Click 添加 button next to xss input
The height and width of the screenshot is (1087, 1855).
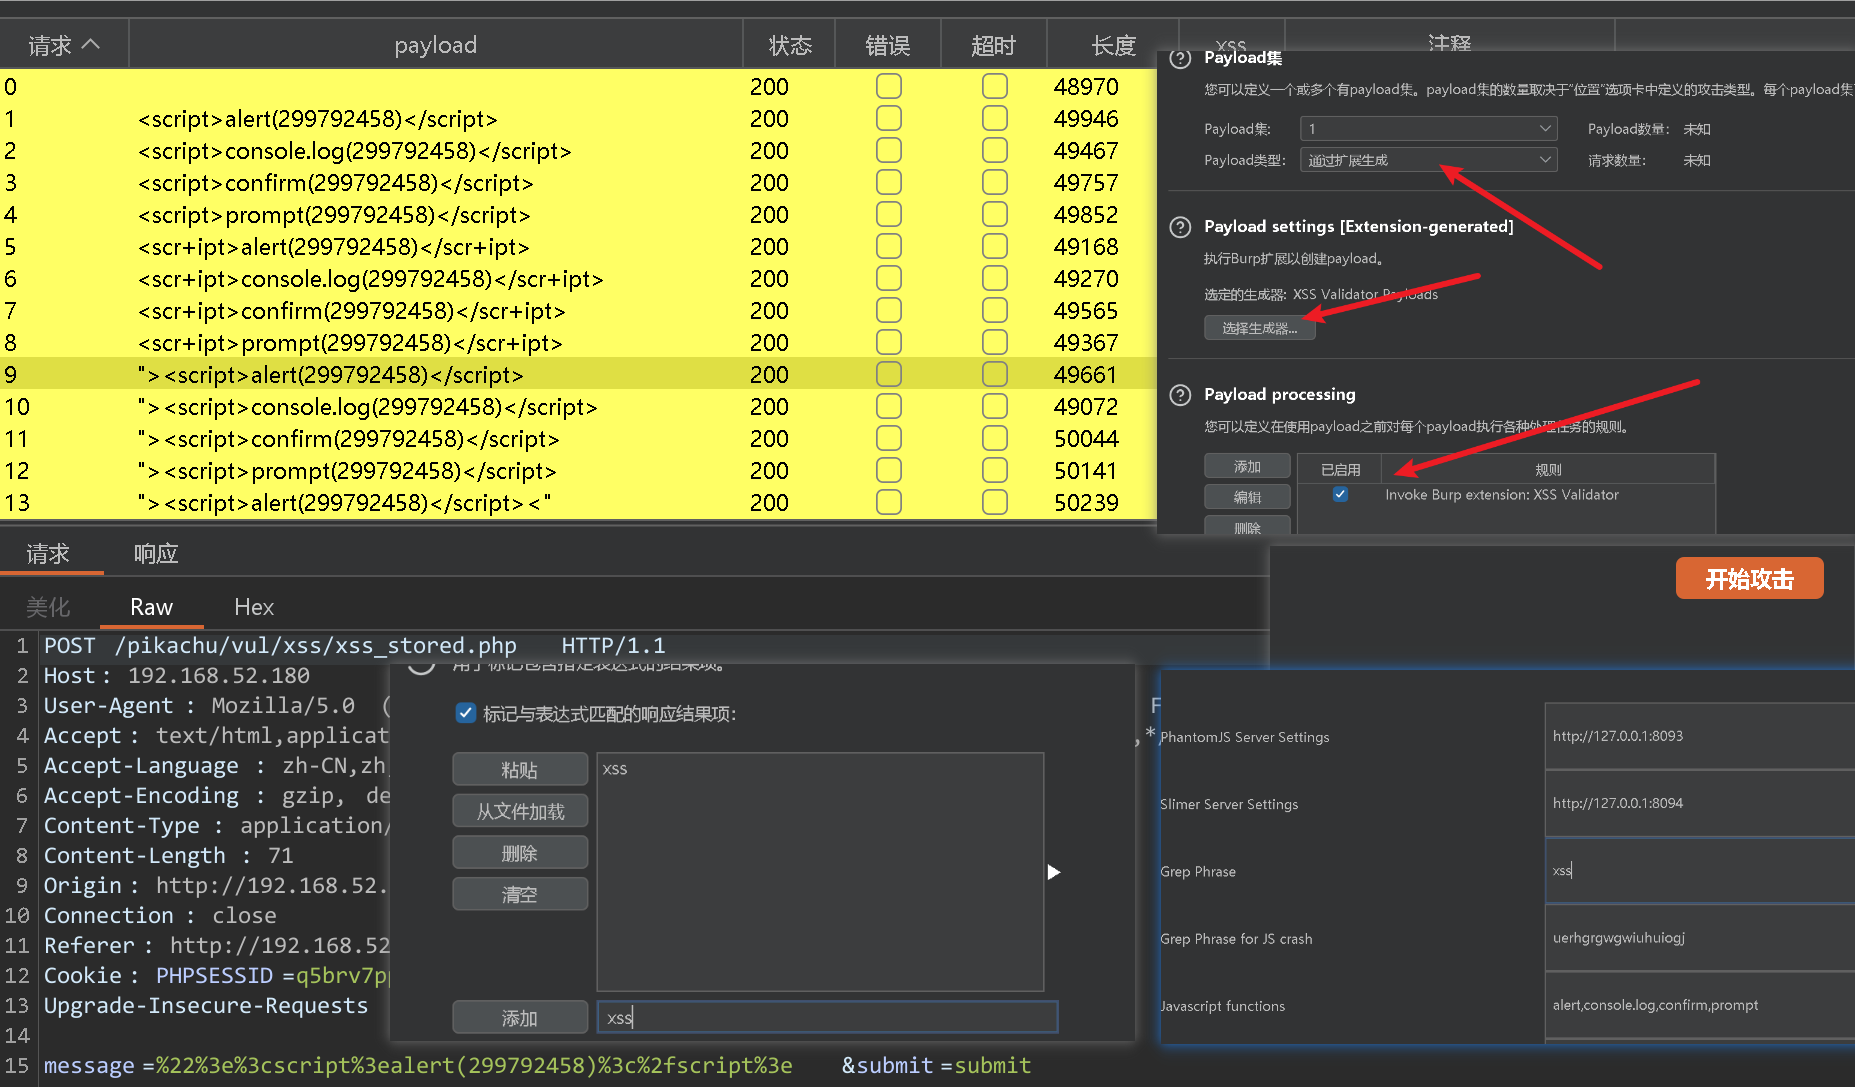pyautogui.click(x=520, y=1018)
